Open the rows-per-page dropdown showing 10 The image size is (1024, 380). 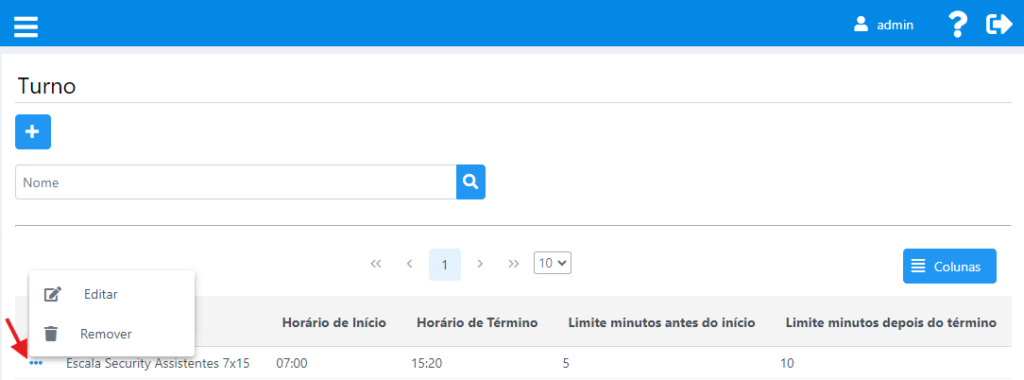pyautogui.click(x=552, y=263)
